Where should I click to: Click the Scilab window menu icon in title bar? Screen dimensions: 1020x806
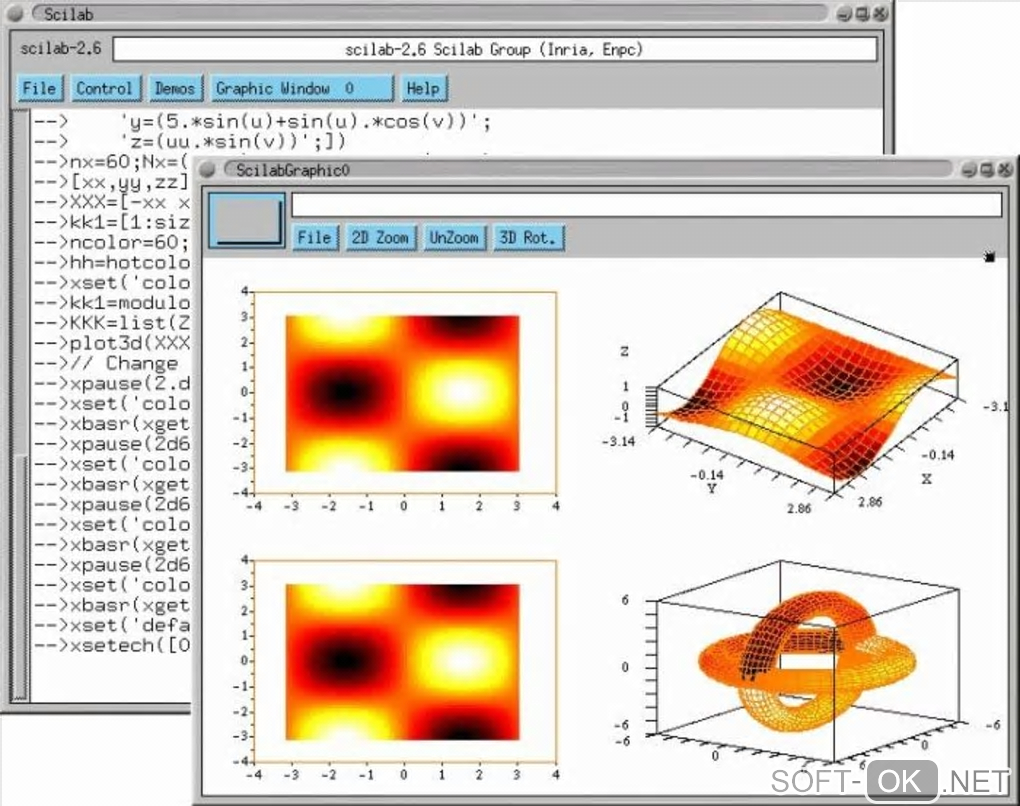(16, 13)
